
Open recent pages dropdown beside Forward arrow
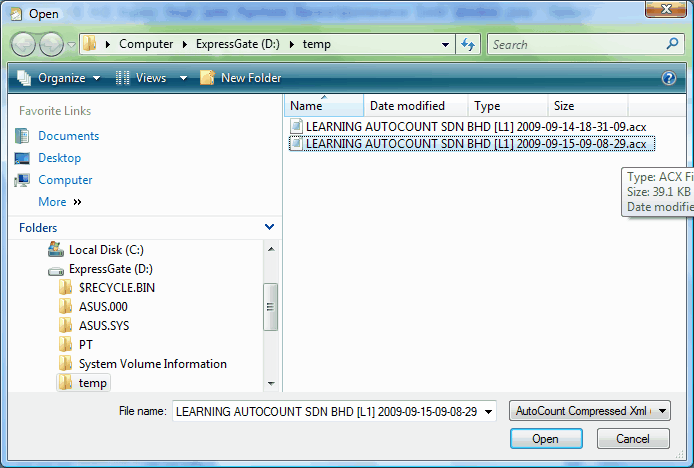(71, 44)
